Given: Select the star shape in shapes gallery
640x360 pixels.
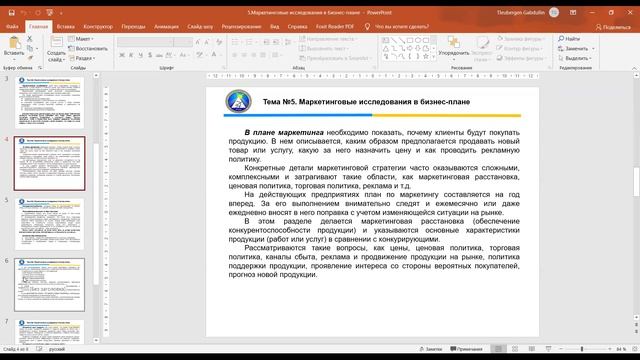Looking at the screenshot, I should click(x=426, y=56).
